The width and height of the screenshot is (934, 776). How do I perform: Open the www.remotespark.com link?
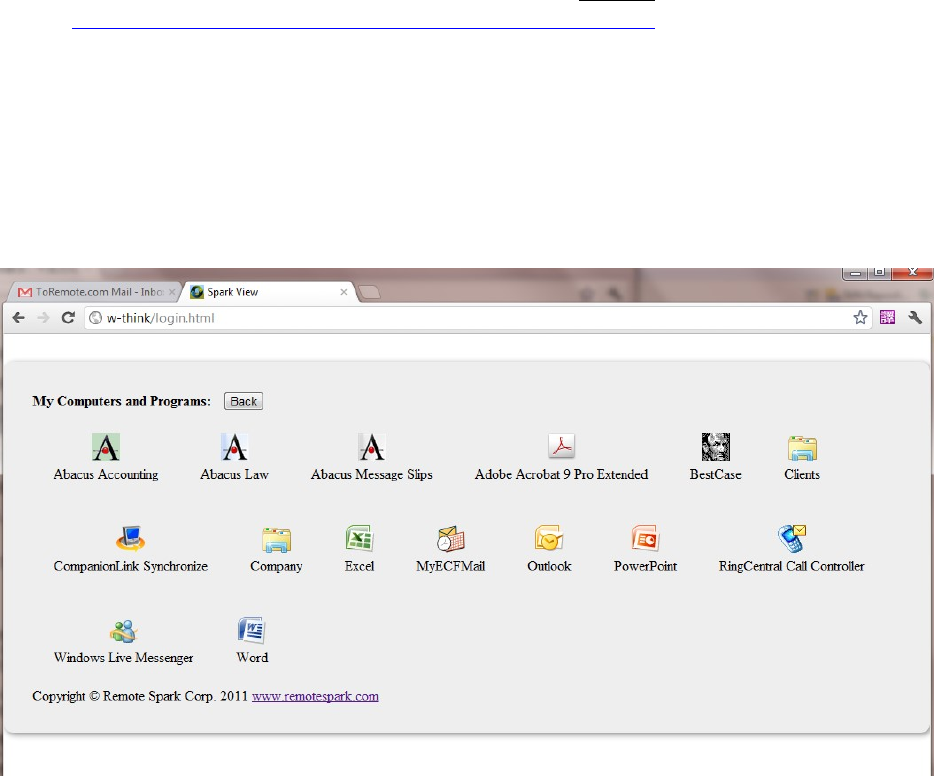tap(315, 696)
